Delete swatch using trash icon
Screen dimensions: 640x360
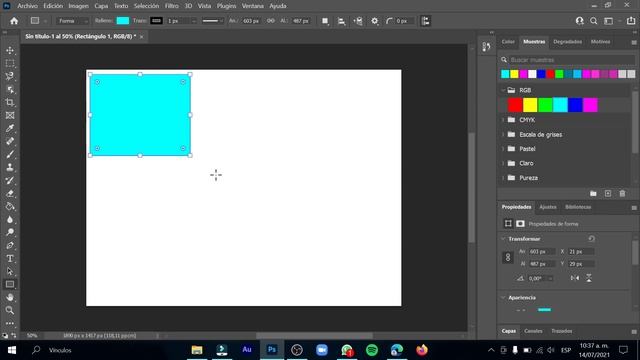[x=622, y=193]
